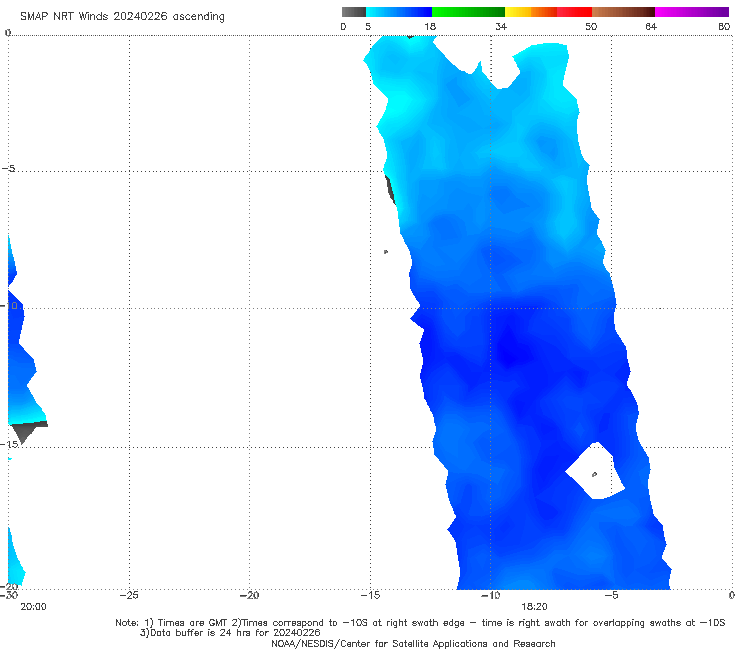The width and height of the screenshot is (740, 650).
Task: Click the '50' label under the color bar
Action: click(x=591, y=27)
